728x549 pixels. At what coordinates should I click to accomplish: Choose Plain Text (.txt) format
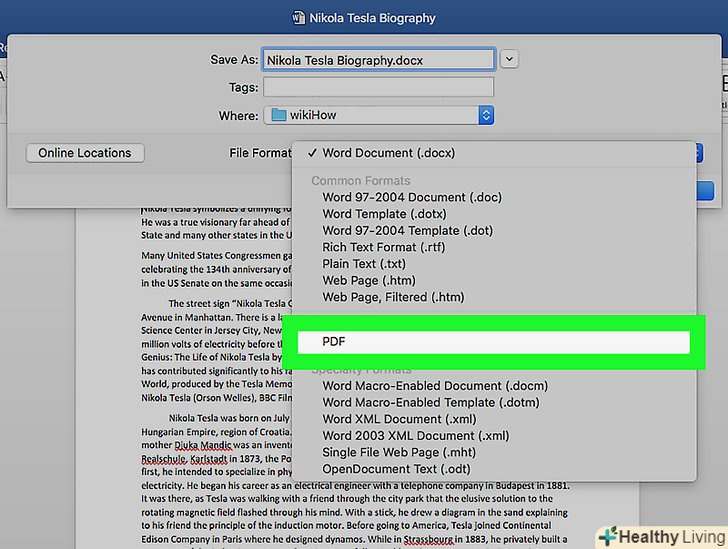(x=494, y=264)
